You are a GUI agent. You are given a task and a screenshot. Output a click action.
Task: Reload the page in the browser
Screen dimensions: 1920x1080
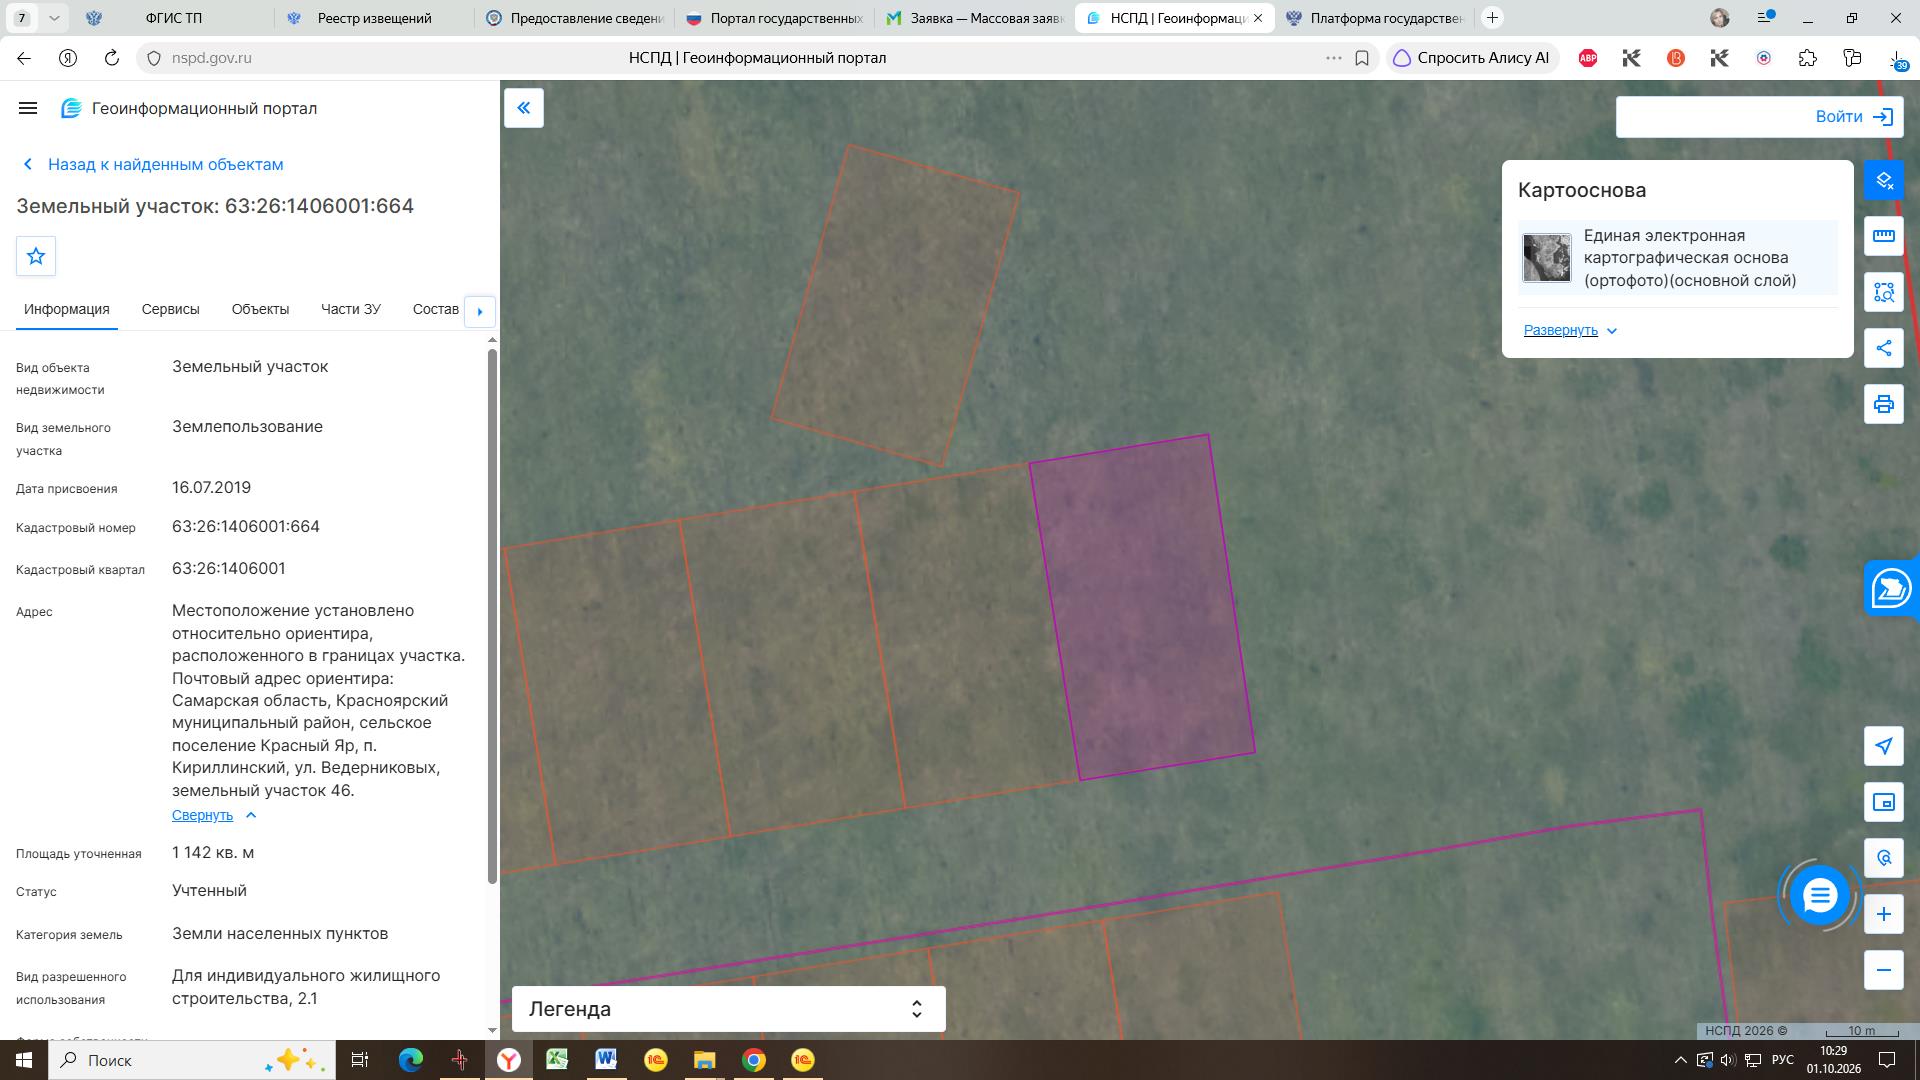tap(112, 58)
